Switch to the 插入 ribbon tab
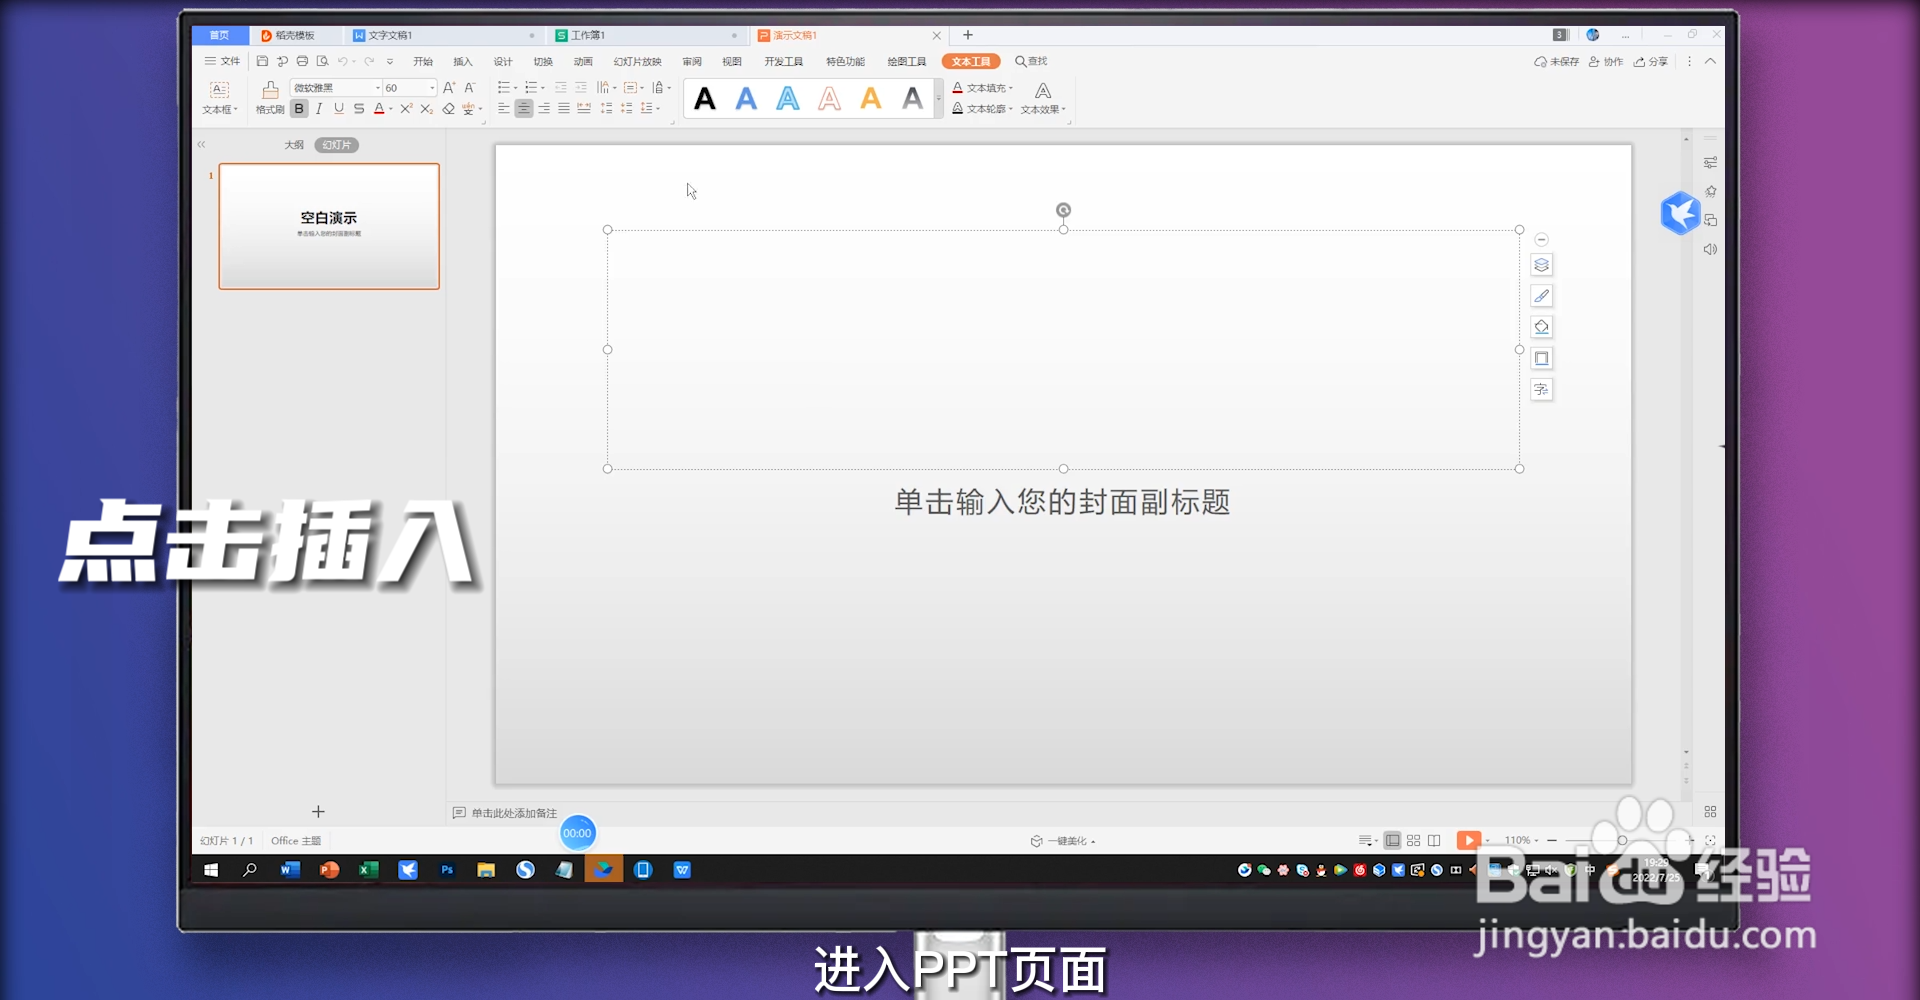The image size is (1920, 1000). (463, 61)
